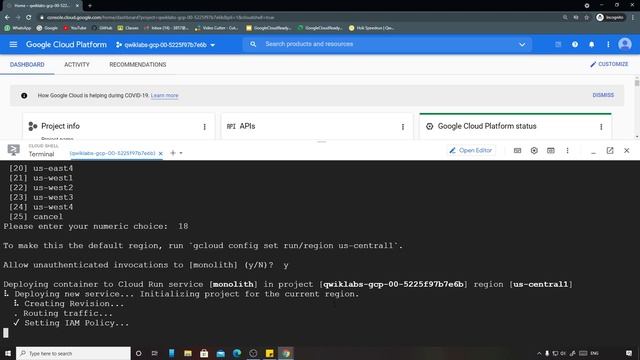
Task: Open a new Chrome tab with plus
Action: pyautogui.click(x=90, y=6)
